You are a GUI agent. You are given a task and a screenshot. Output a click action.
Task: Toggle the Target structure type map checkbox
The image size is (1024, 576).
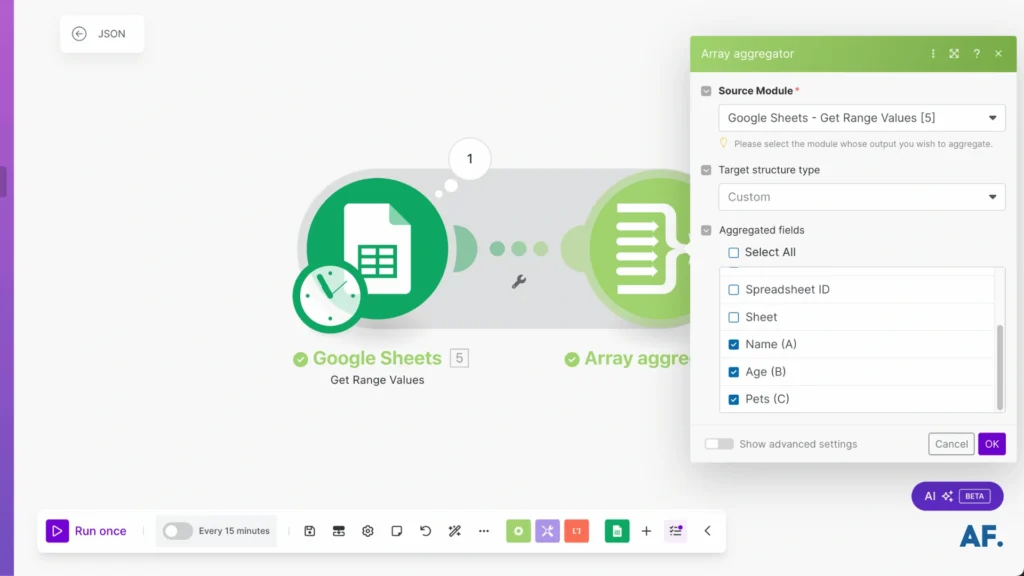[706, 170]
